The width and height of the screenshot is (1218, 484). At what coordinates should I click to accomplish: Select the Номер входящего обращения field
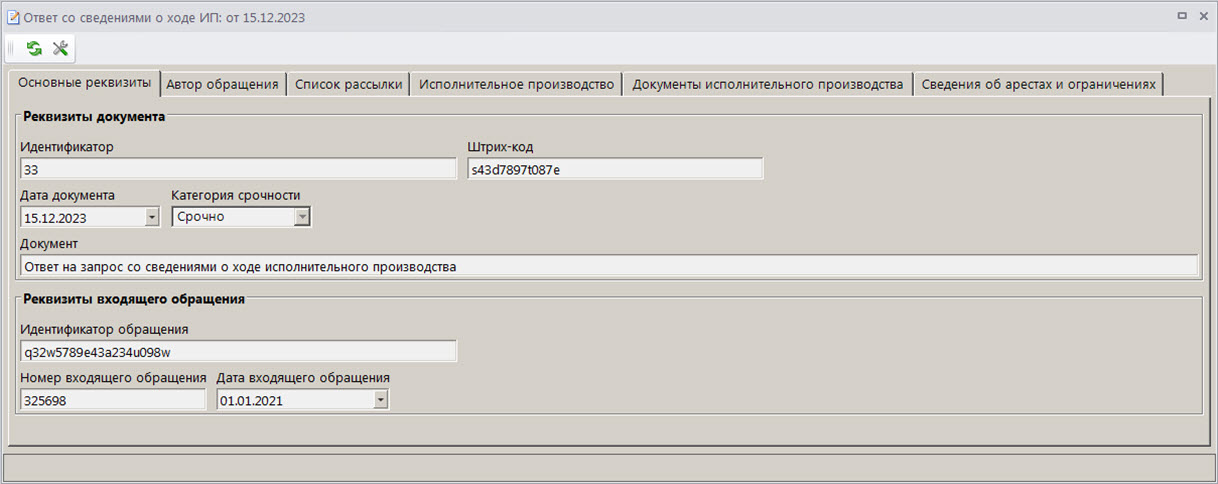[x=112, y=400]
